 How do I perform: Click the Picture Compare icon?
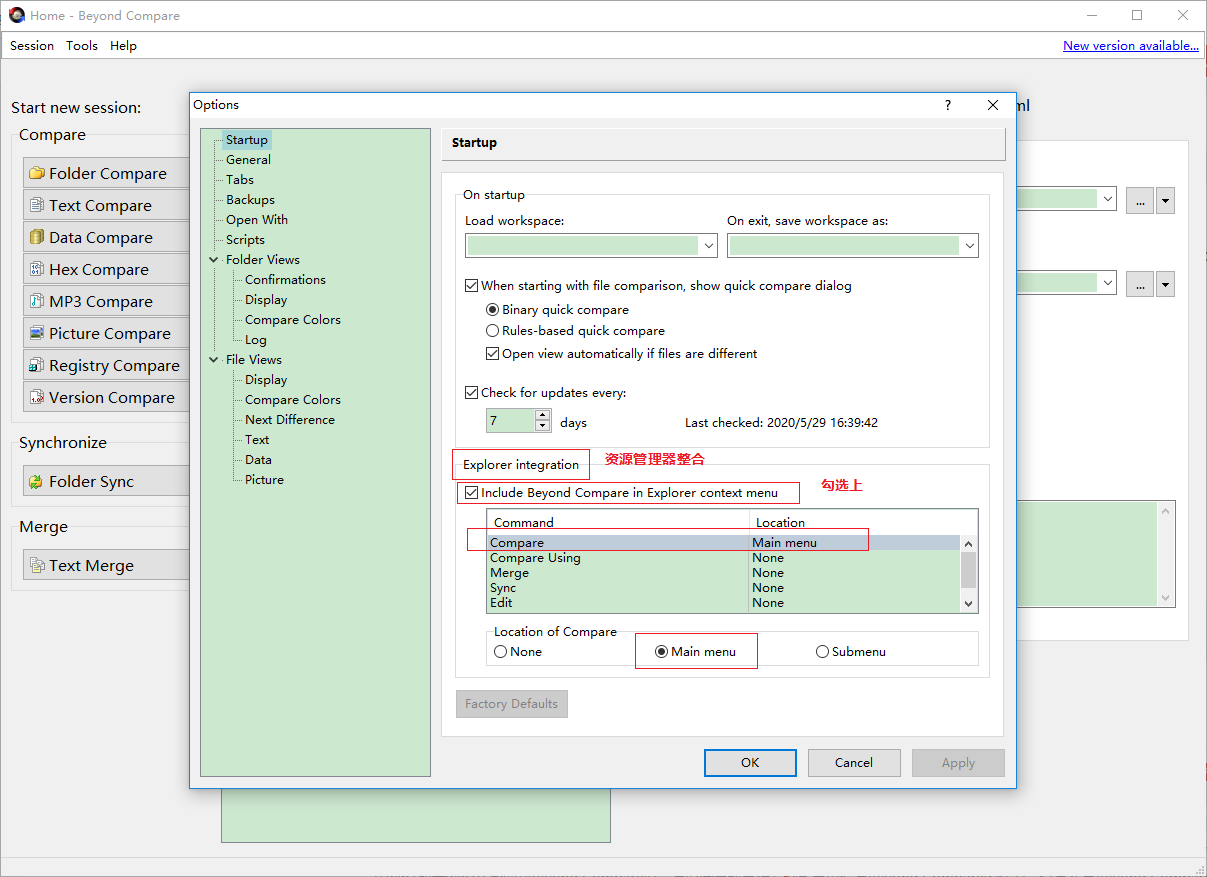(x=37, y=333)
